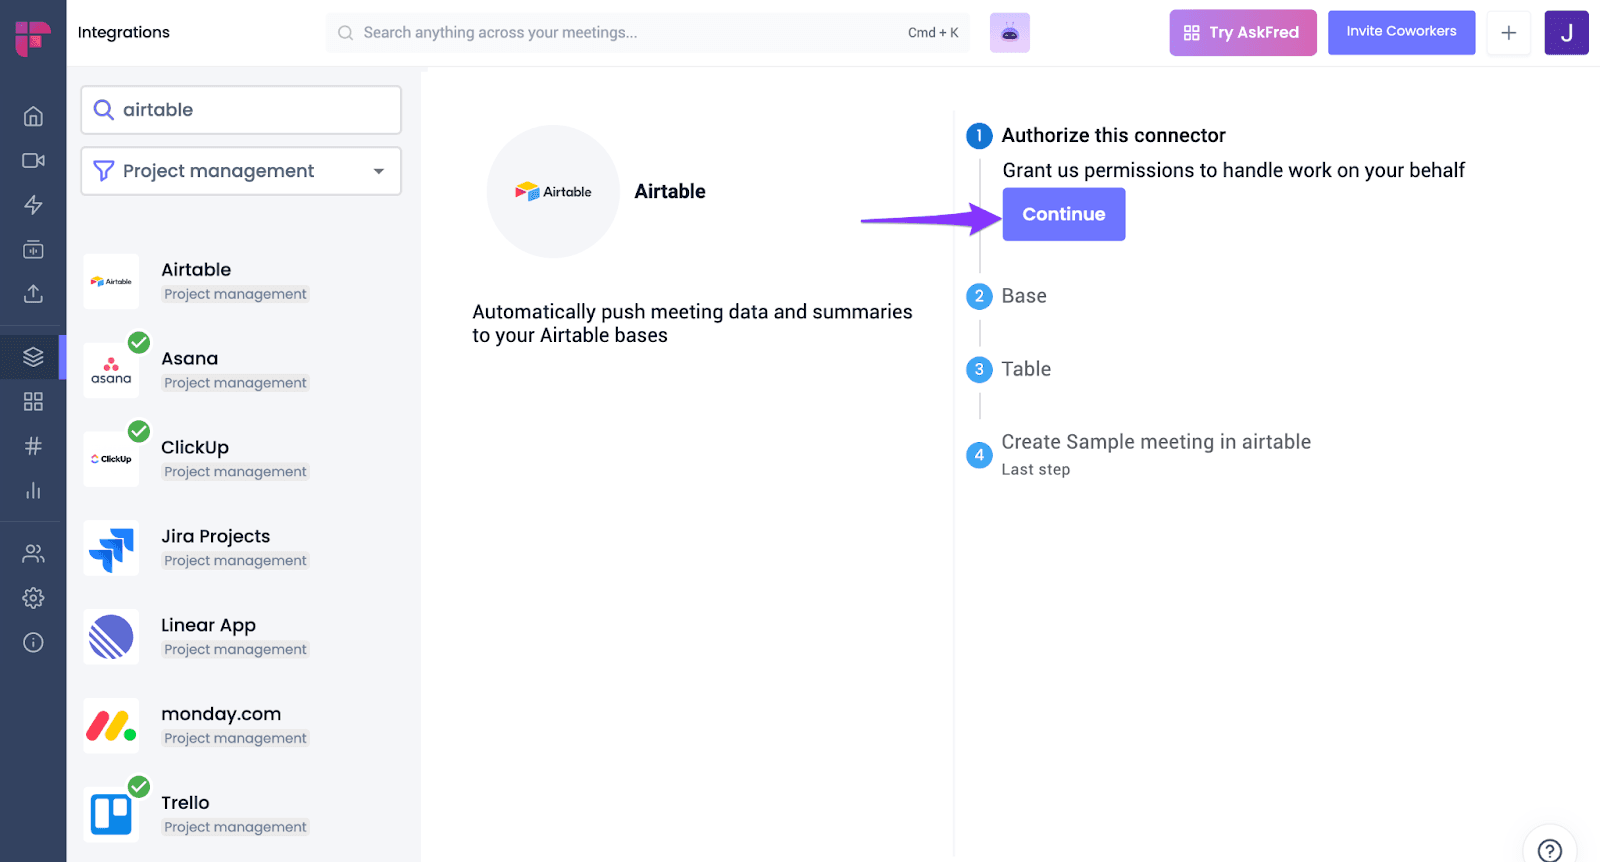Viewport: 1600px width, 862px height.
Task: Click the purple Fred bot icon
Action: tap(1010, 33)
